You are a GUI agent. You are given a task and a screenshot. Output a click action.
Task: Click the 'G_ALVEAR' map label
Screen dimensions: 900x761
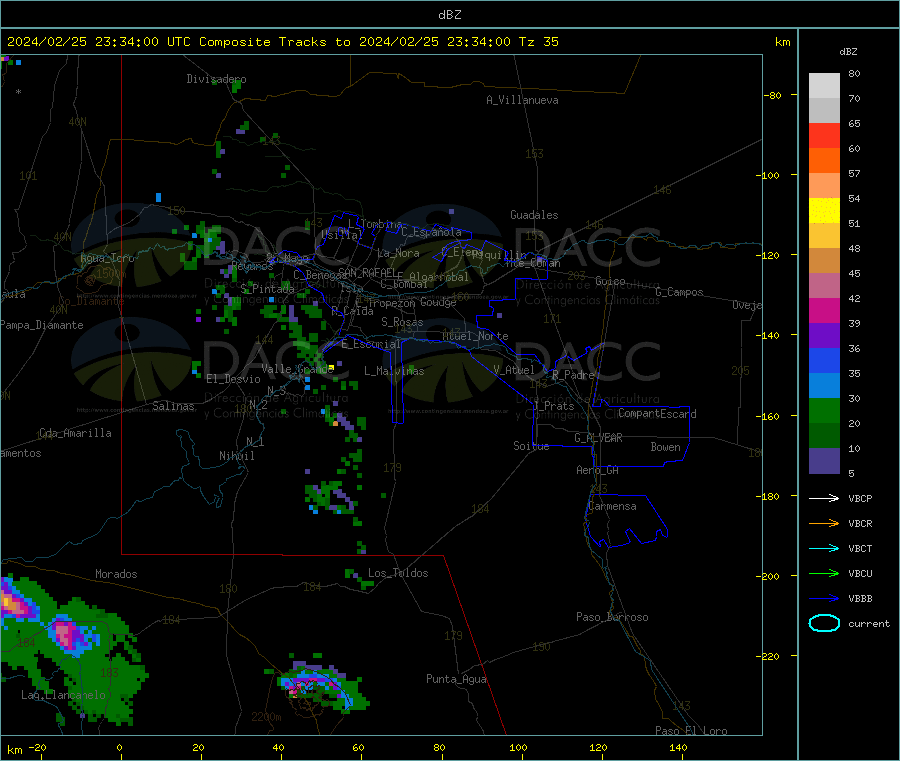click(599, 438)
